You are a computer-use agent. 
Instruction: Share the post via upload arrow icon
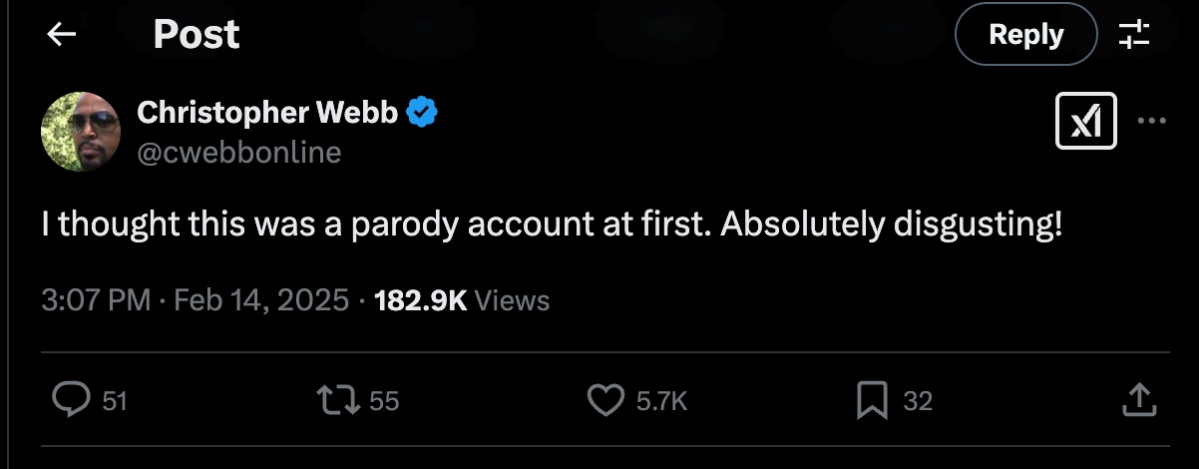click(x=1140, y=401)
